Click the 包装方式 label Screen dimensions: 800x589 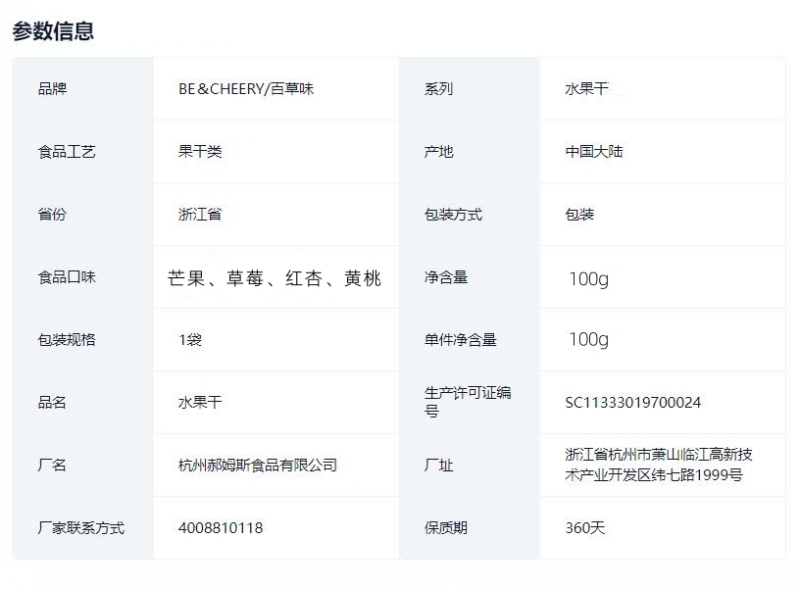(453, 215)
